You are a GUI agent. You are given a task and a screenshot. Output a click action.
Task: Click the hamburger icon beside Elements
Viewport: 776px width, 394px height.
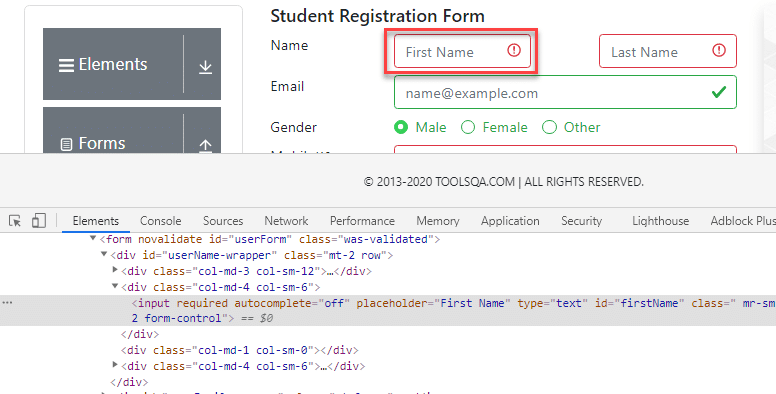click(66, 65)
